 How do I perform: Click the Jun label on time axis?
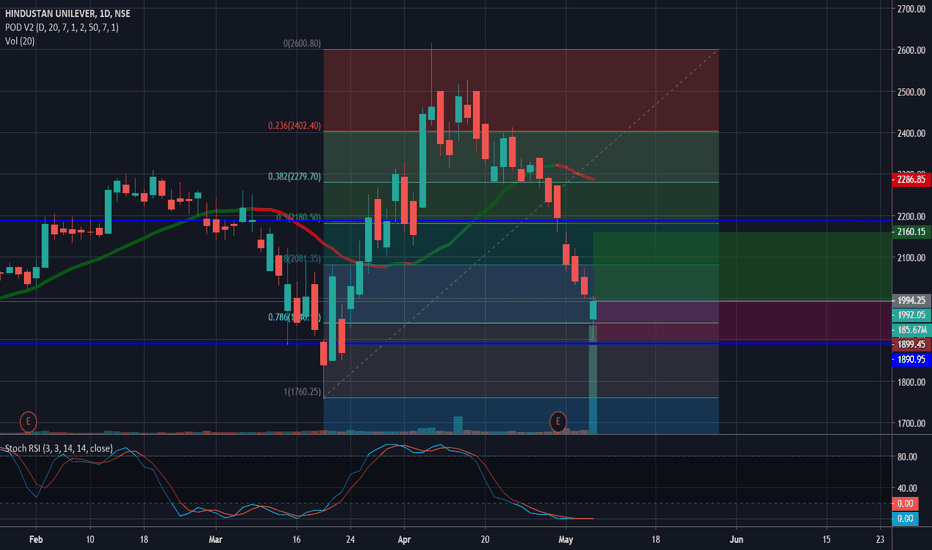pyautogui.click(x=736, y=539)
